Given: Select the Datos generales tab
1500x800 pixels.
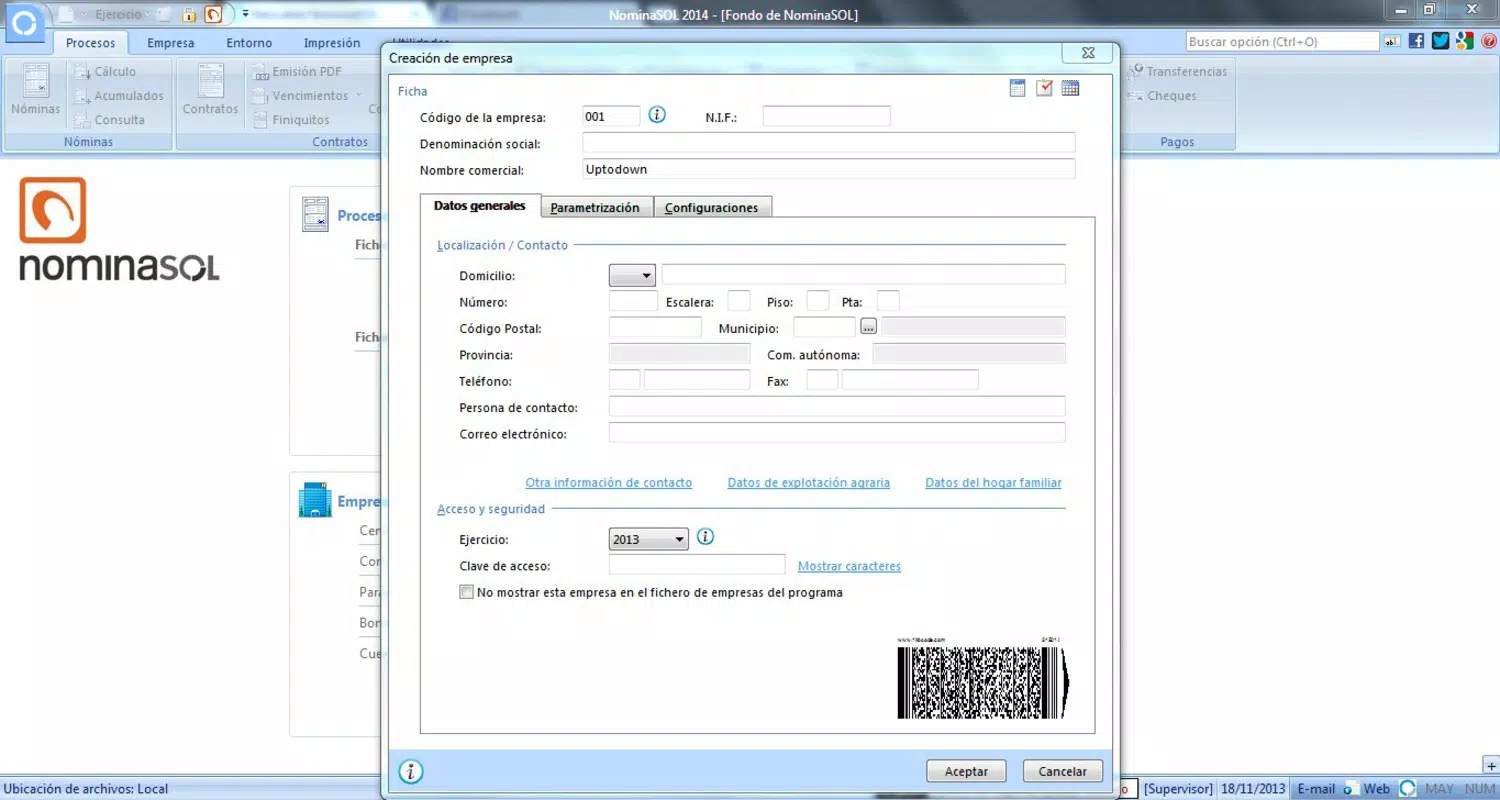Looking at the screenshot, I should coord(480,206).
